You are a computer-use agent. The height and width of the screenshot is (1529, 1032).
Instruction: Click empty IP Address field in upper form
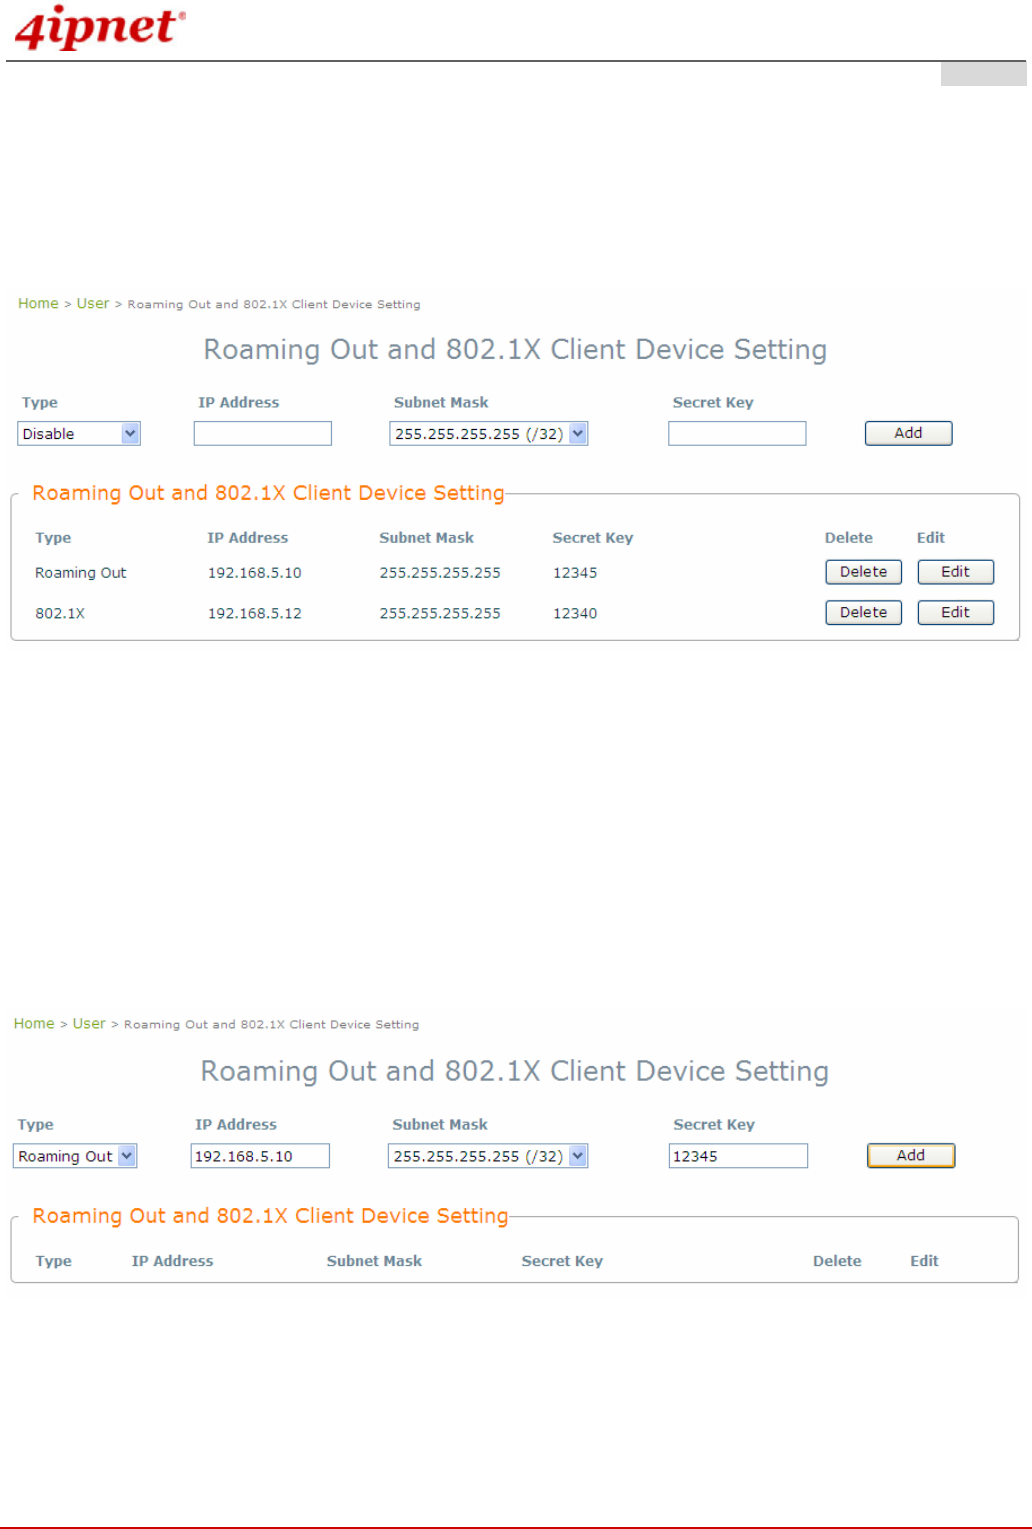263,433
